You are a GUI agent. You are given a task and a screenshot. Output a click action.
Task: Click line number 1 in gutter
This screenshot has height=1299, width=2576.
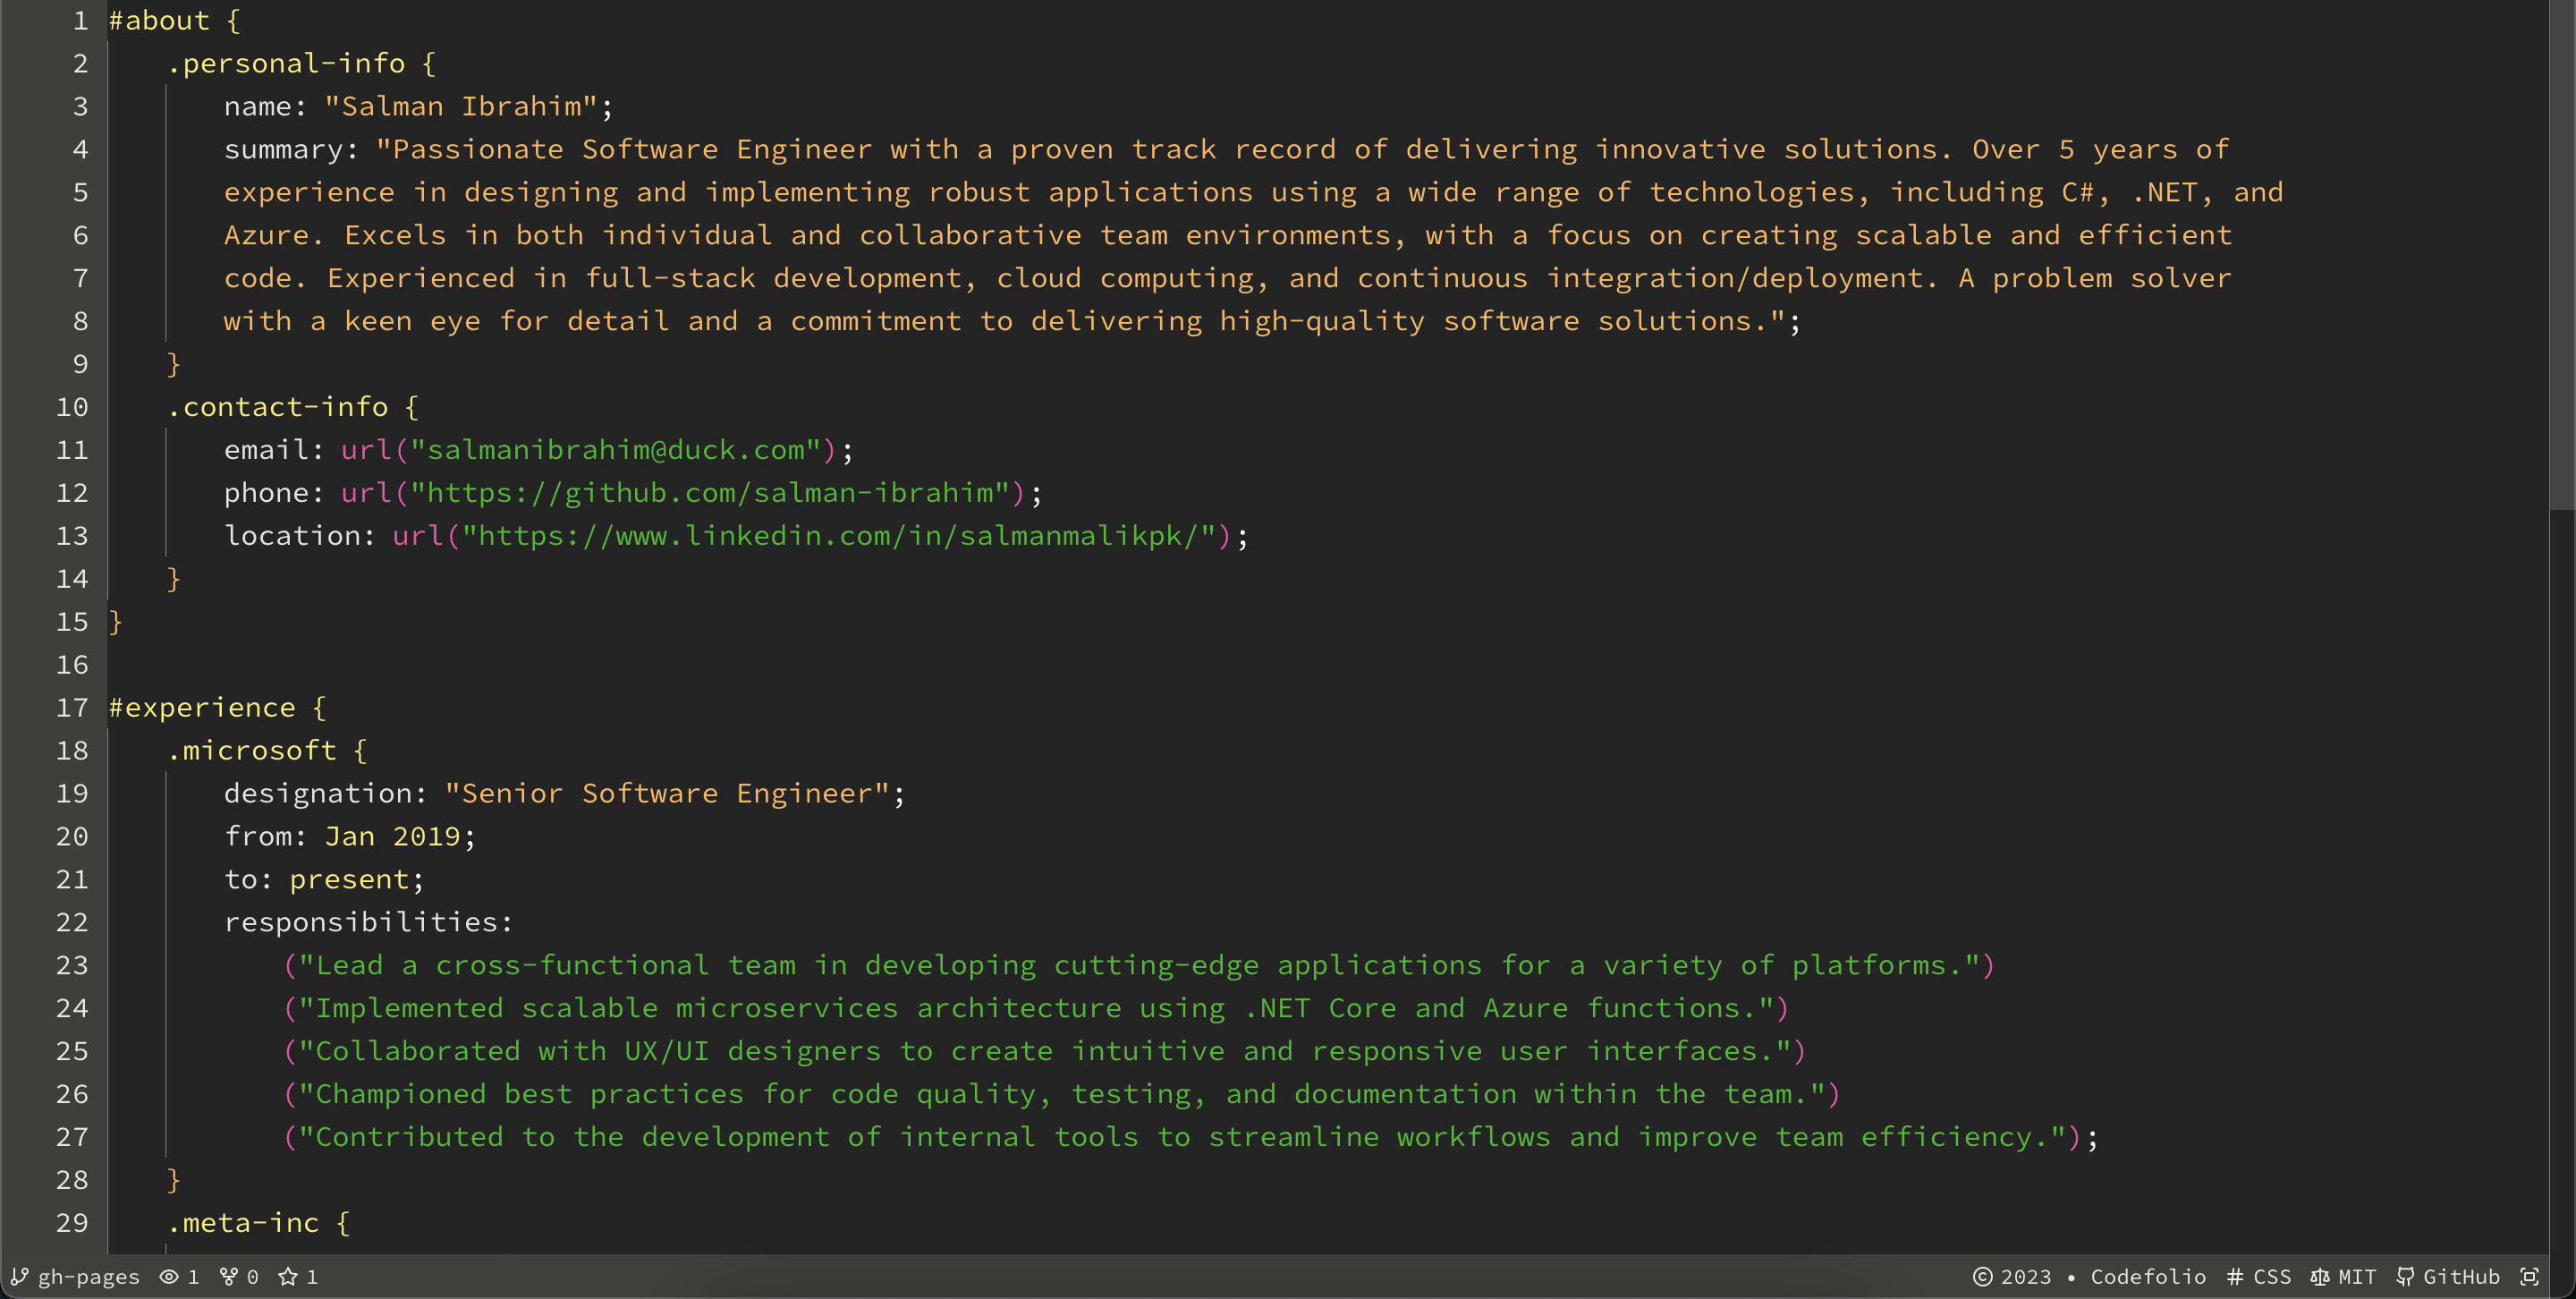tap(80, 21)
